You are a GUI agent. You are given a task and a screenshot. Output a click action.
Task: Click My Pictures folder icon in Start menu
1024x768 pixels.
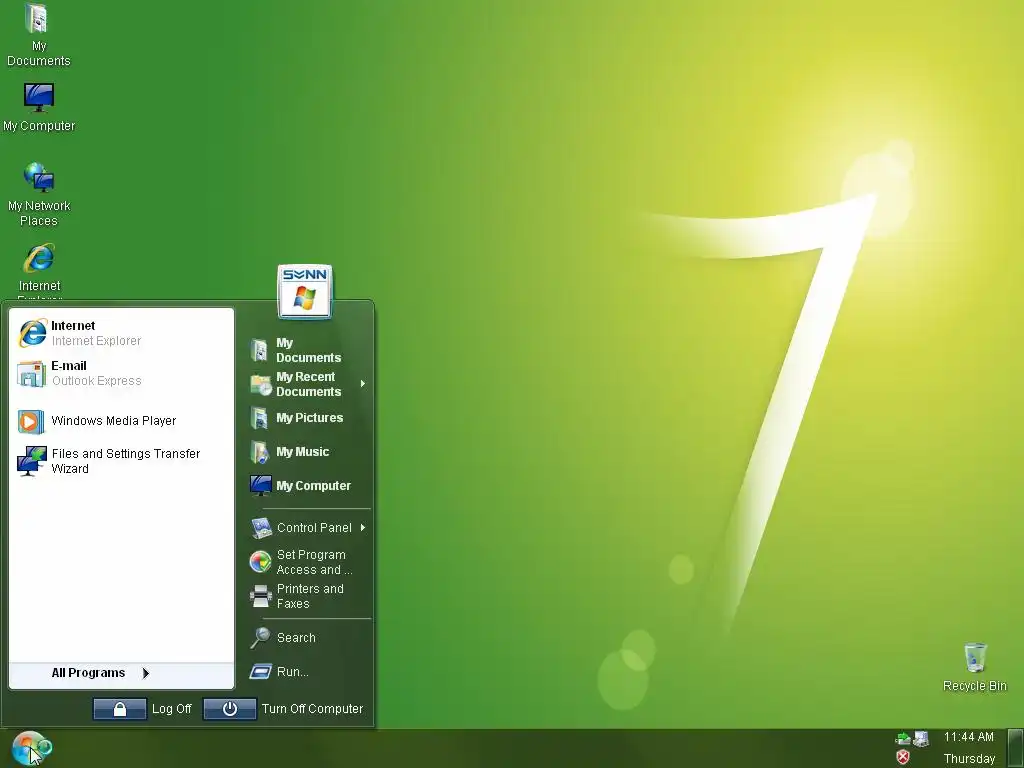(x=259, y=418)
